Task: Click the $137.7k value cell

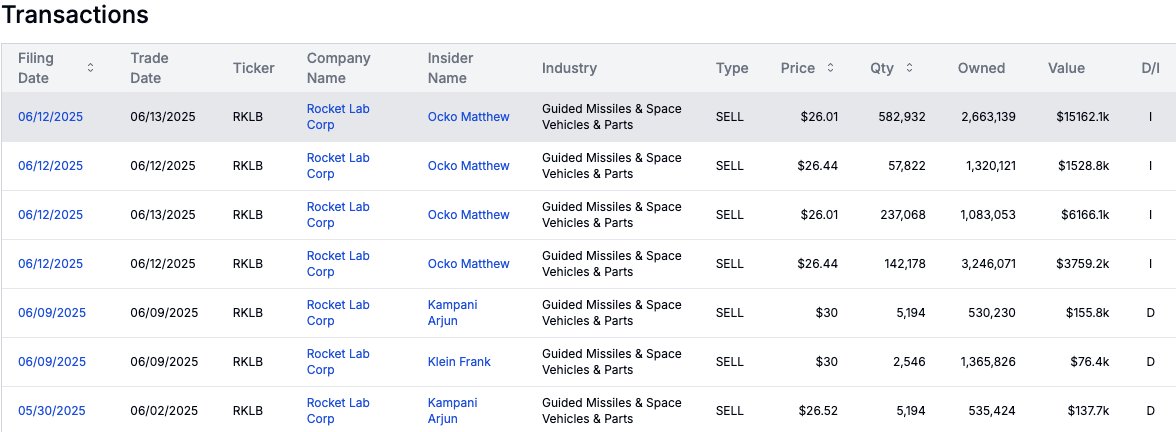Action: tap(1088, 411)
